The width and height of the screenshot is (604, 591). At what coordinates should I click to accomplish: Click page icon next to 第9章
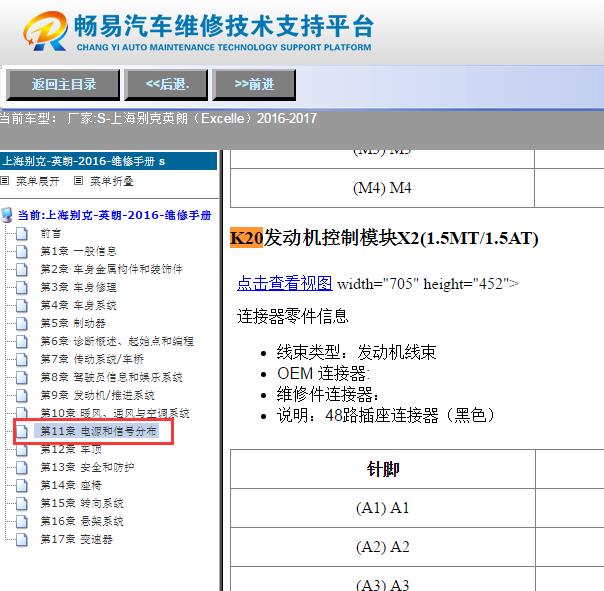tap(22, 395)
